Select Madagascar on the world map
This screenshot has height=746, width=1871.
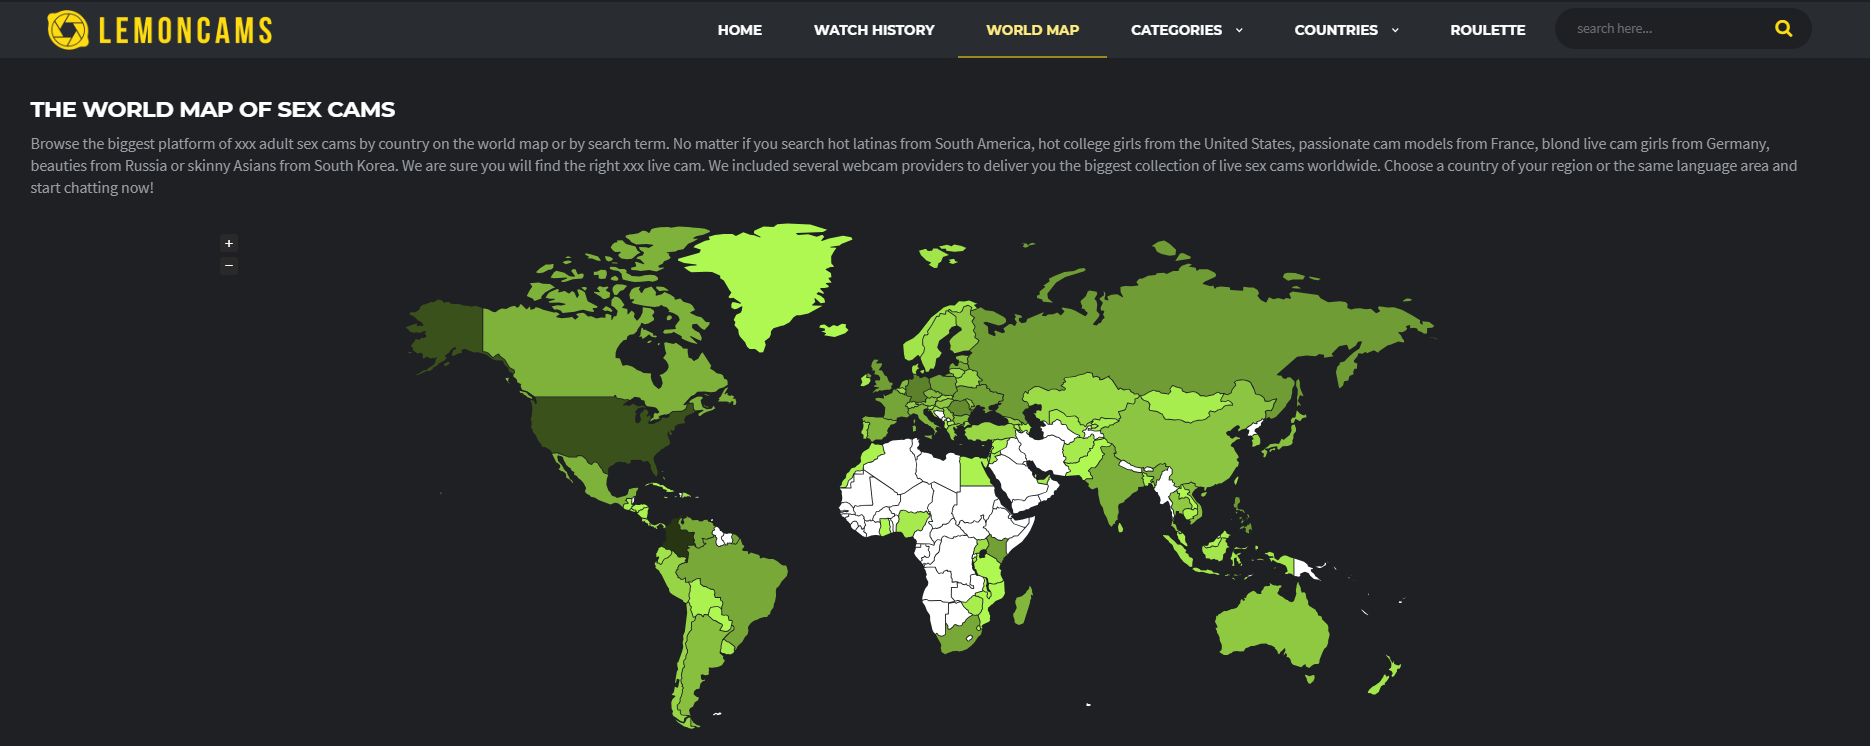pyautogui.click(x=1021, y=607)
